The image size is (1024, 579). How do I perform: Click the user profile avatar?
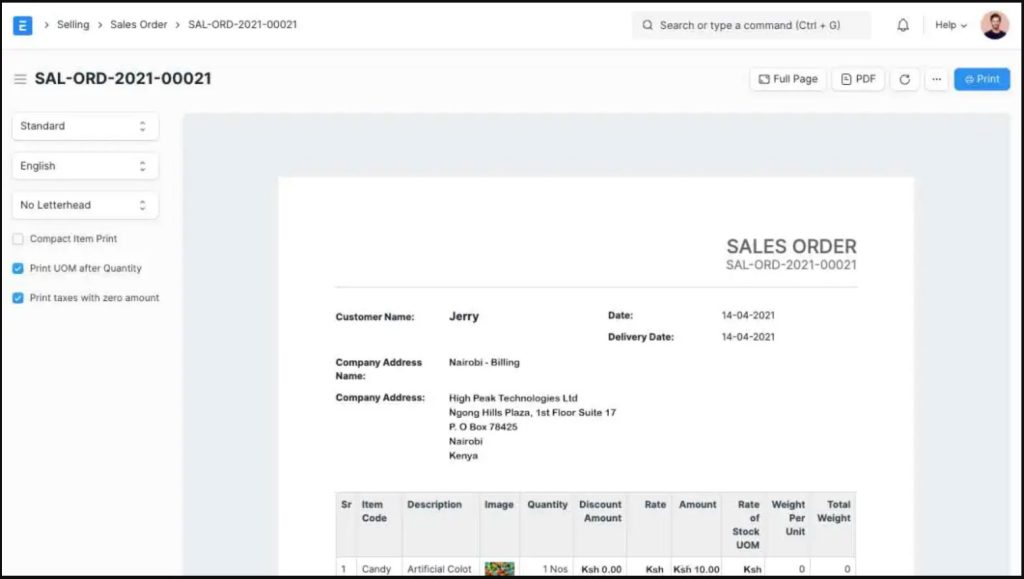click(x=994, y=25)
